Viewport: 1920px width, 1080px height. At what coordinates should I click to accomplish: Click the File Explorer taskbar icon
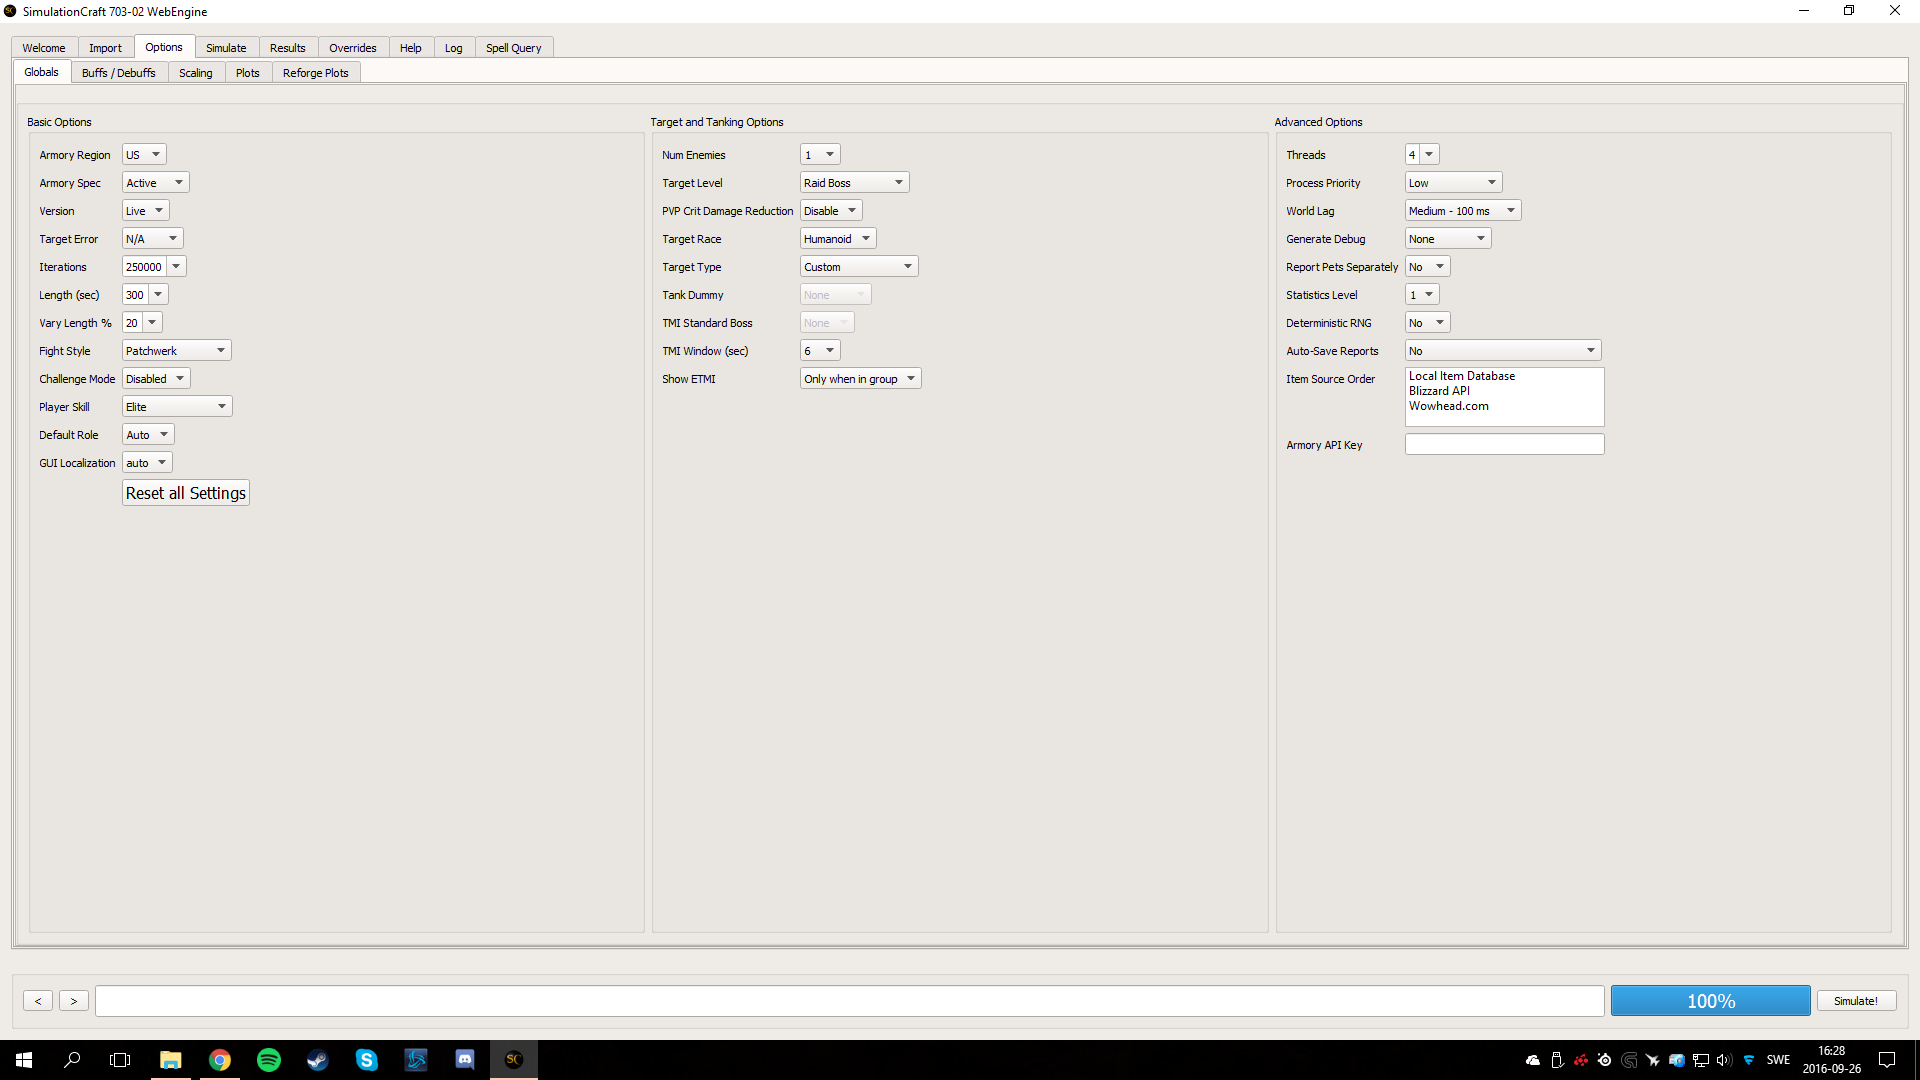(171, 1060)
